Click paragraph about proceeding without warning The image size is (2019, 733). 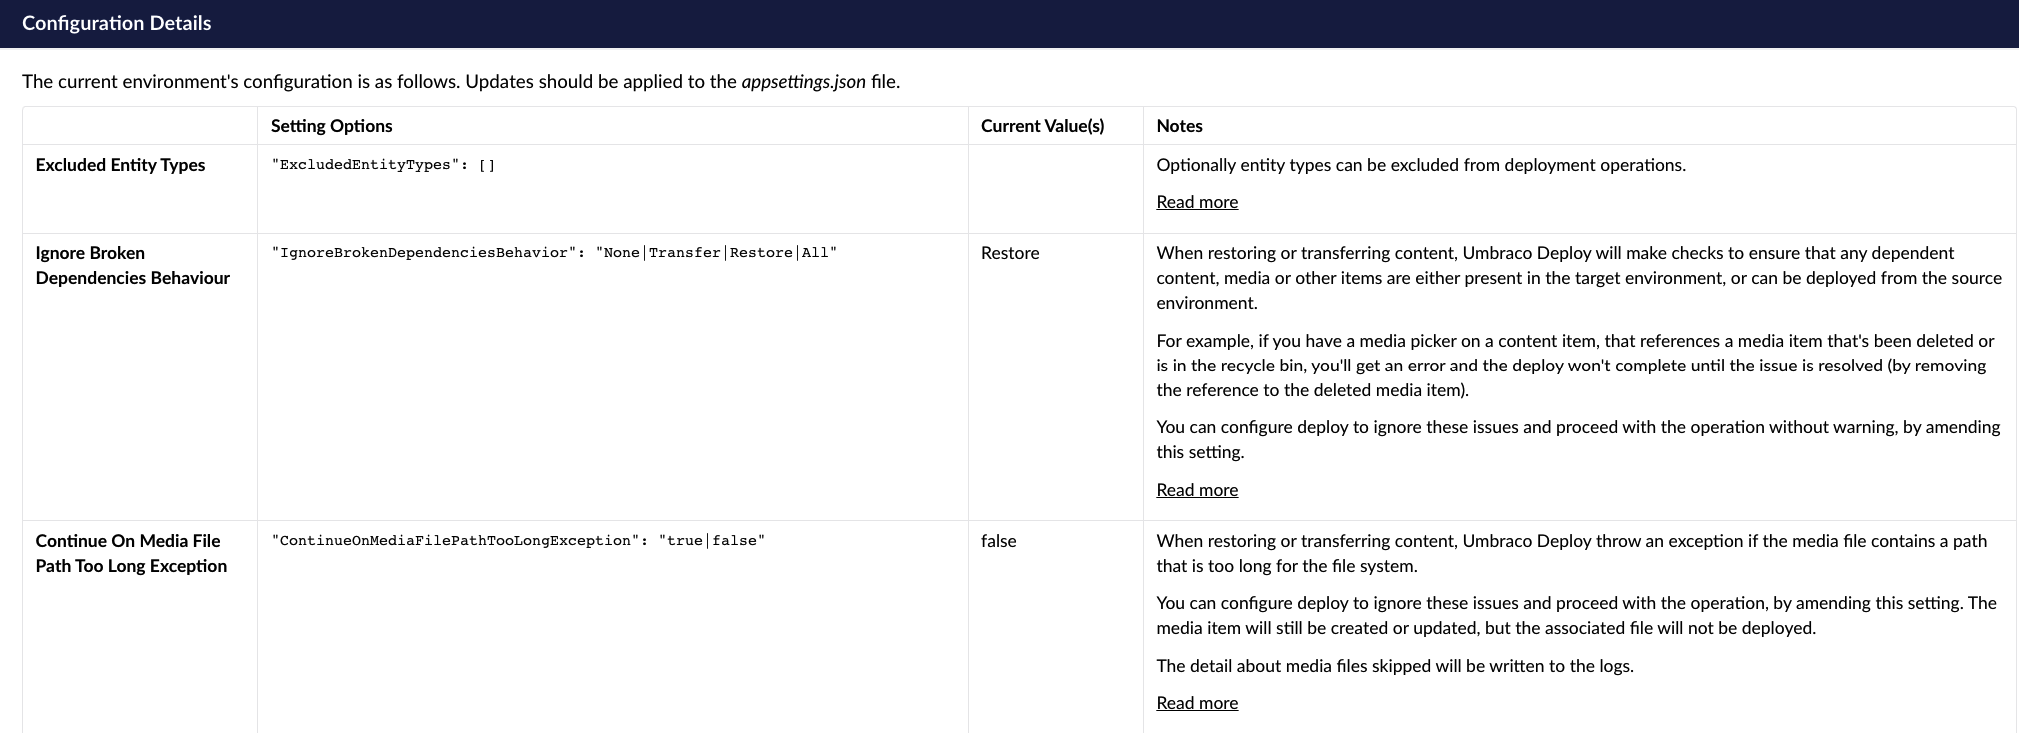(x=1577, y=439)
